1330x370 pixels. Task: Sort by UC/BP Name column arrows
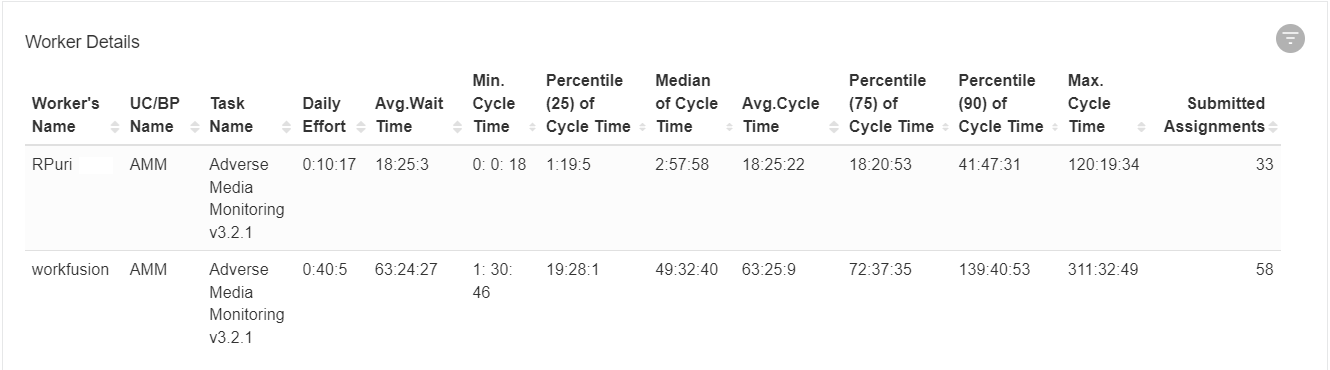coord(195,127)
